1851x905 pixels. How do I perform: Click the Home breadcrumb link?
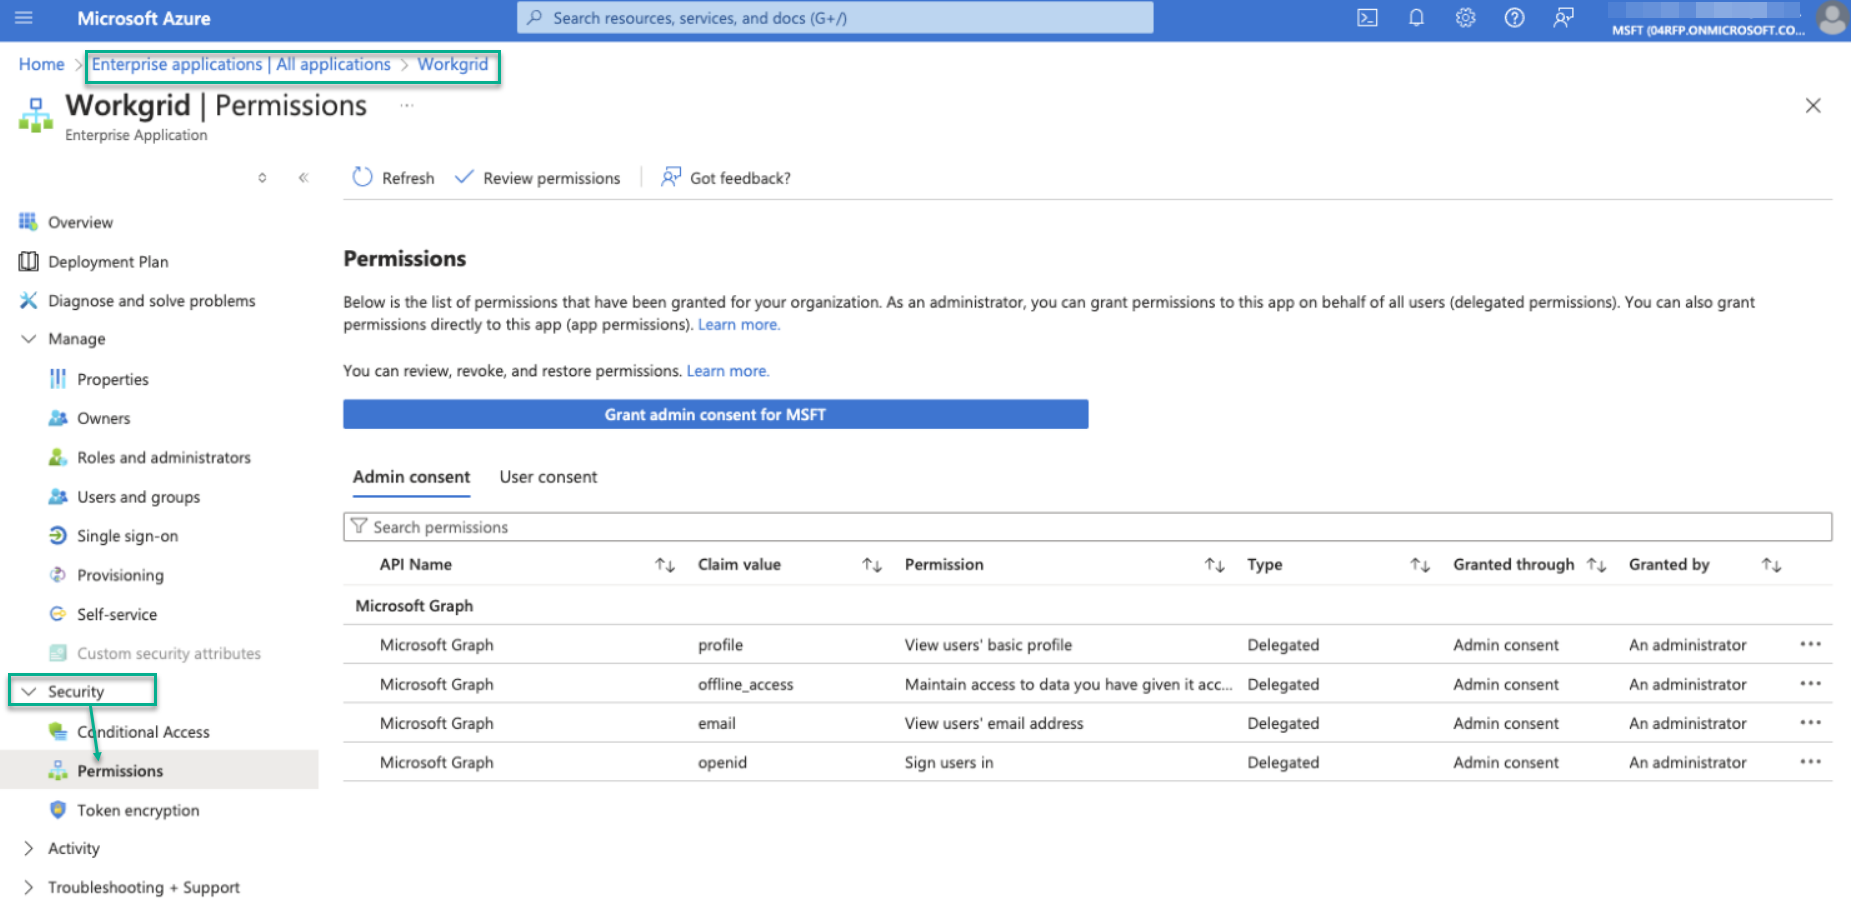pyautogui.click(x=41, y=64)
